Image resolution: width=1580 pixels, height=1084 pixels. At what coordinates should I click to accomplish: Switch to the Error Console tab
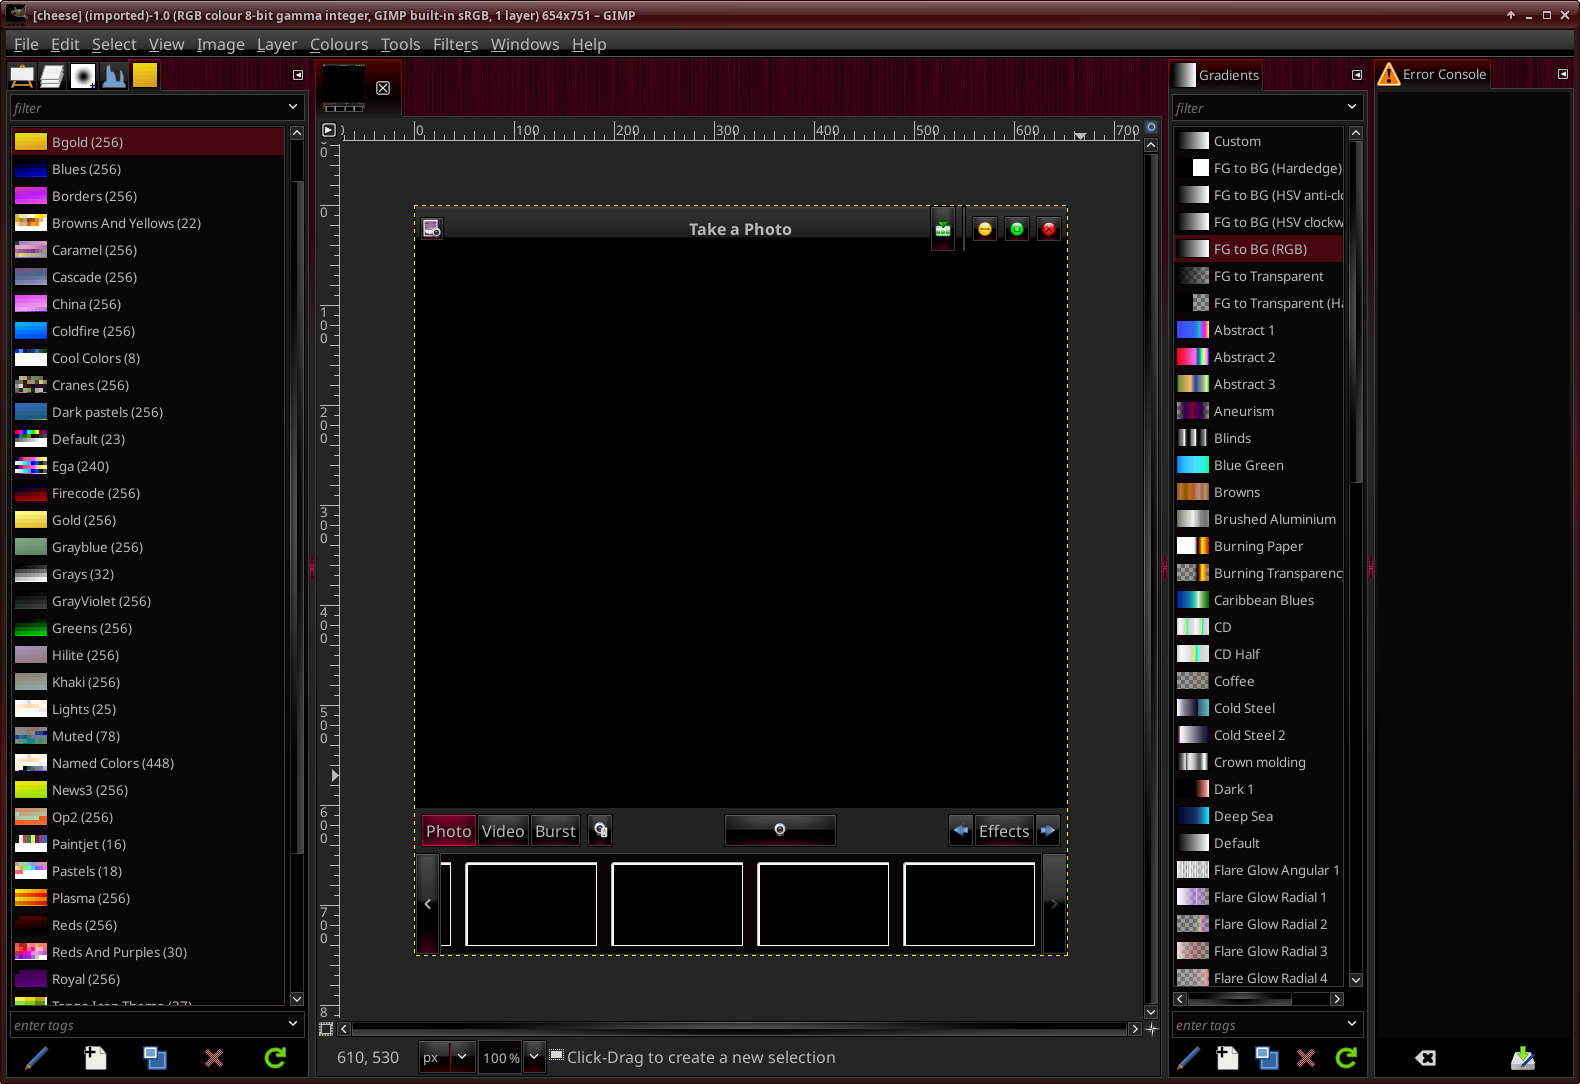tap(1432, 75)
